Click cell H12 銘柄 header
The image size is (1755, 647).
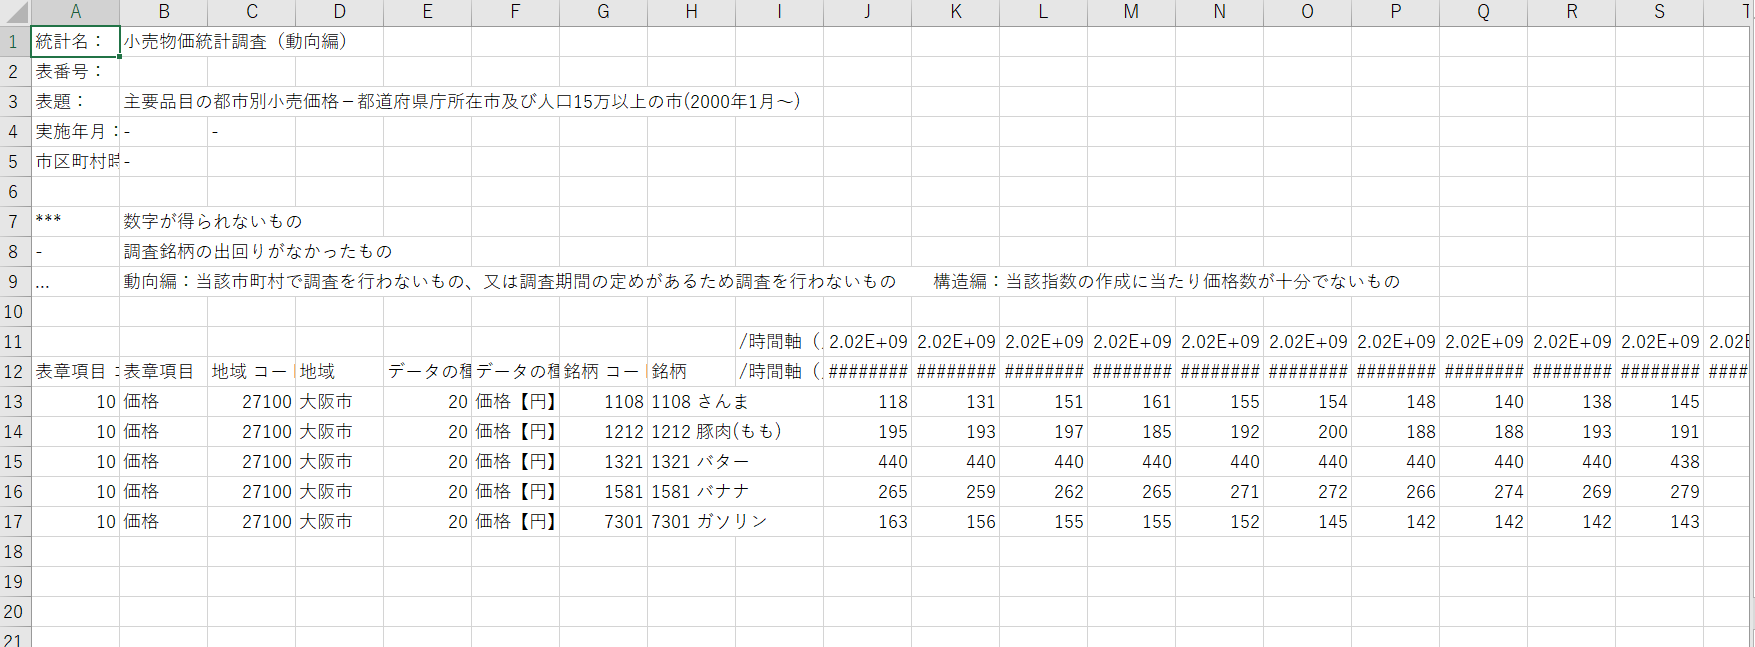[692, 372]
